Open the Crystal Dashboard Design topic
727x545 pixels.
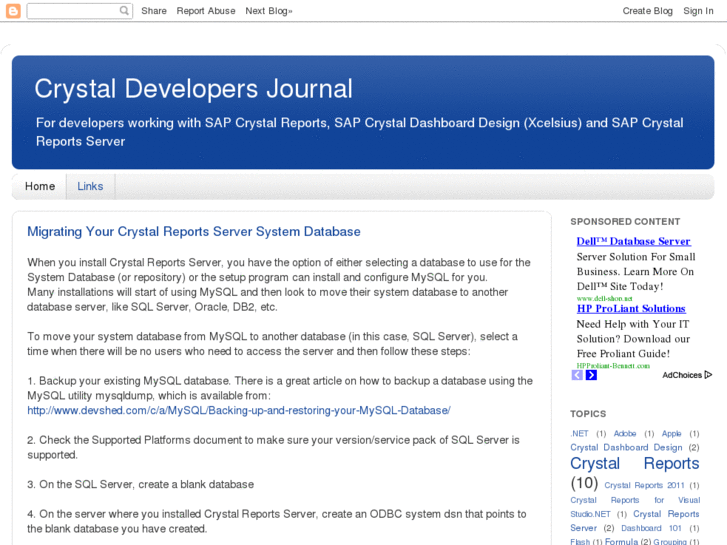(626, 447)
